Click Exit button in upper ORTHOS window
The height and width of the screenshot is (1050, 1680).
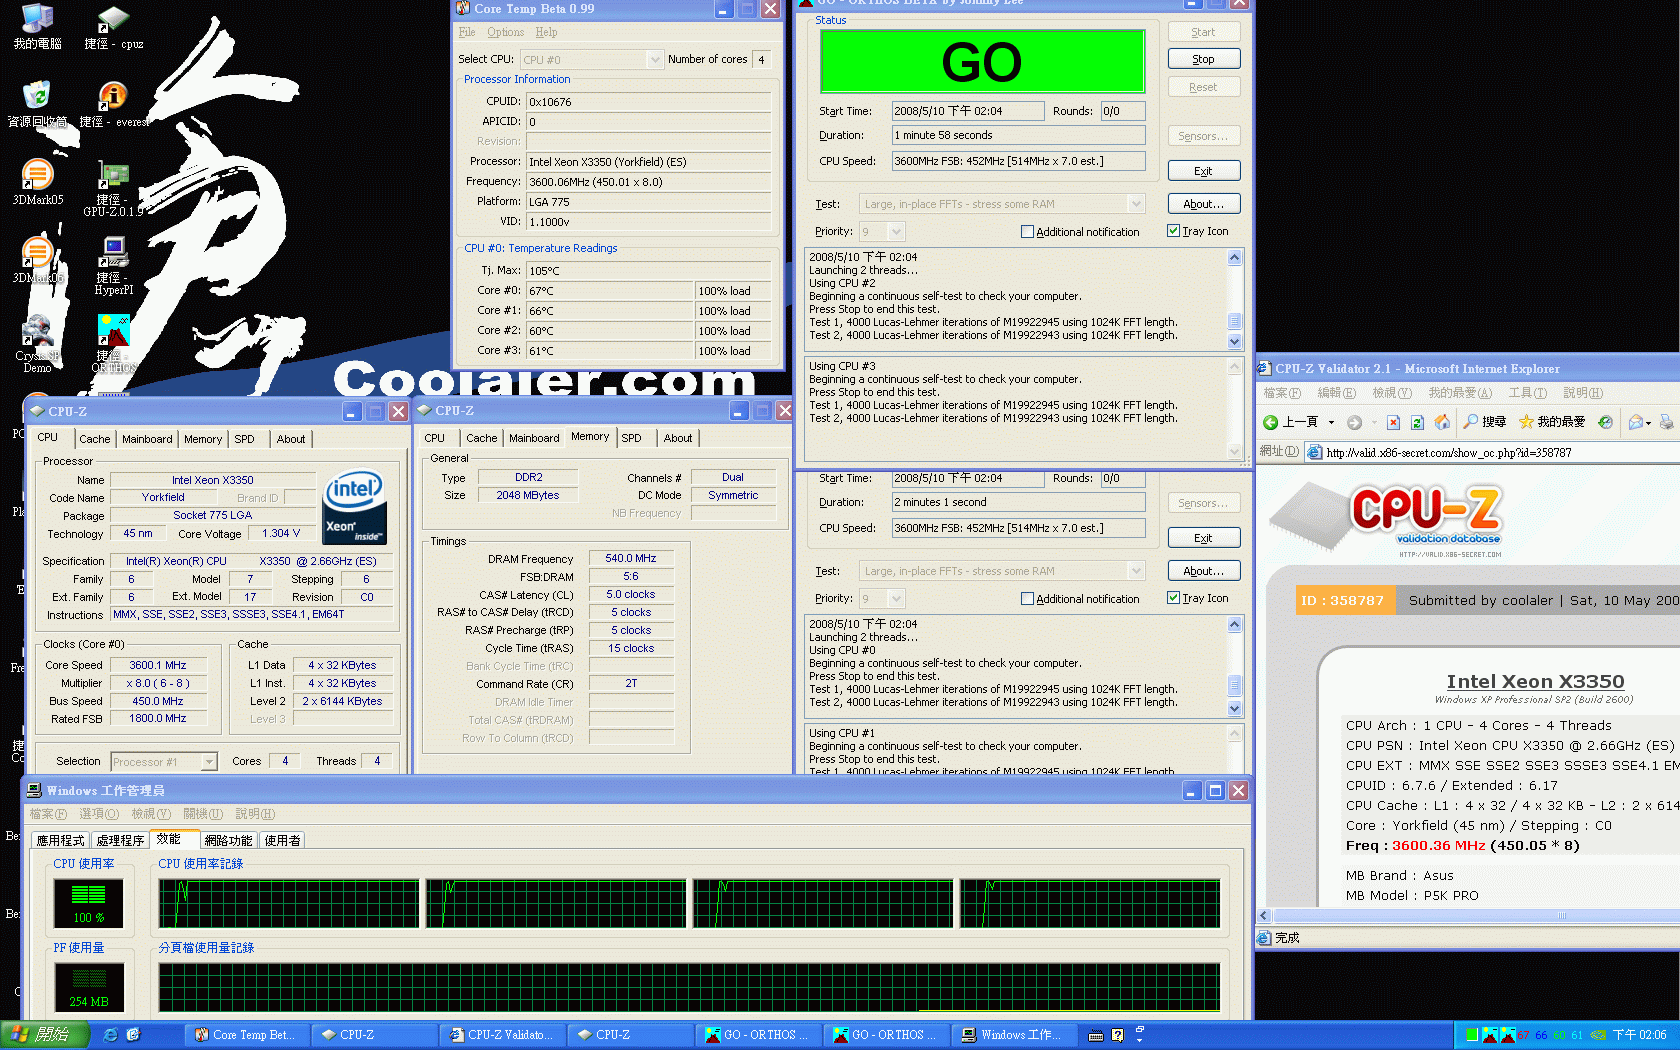pyautogui.click(x=1204, y=171)
